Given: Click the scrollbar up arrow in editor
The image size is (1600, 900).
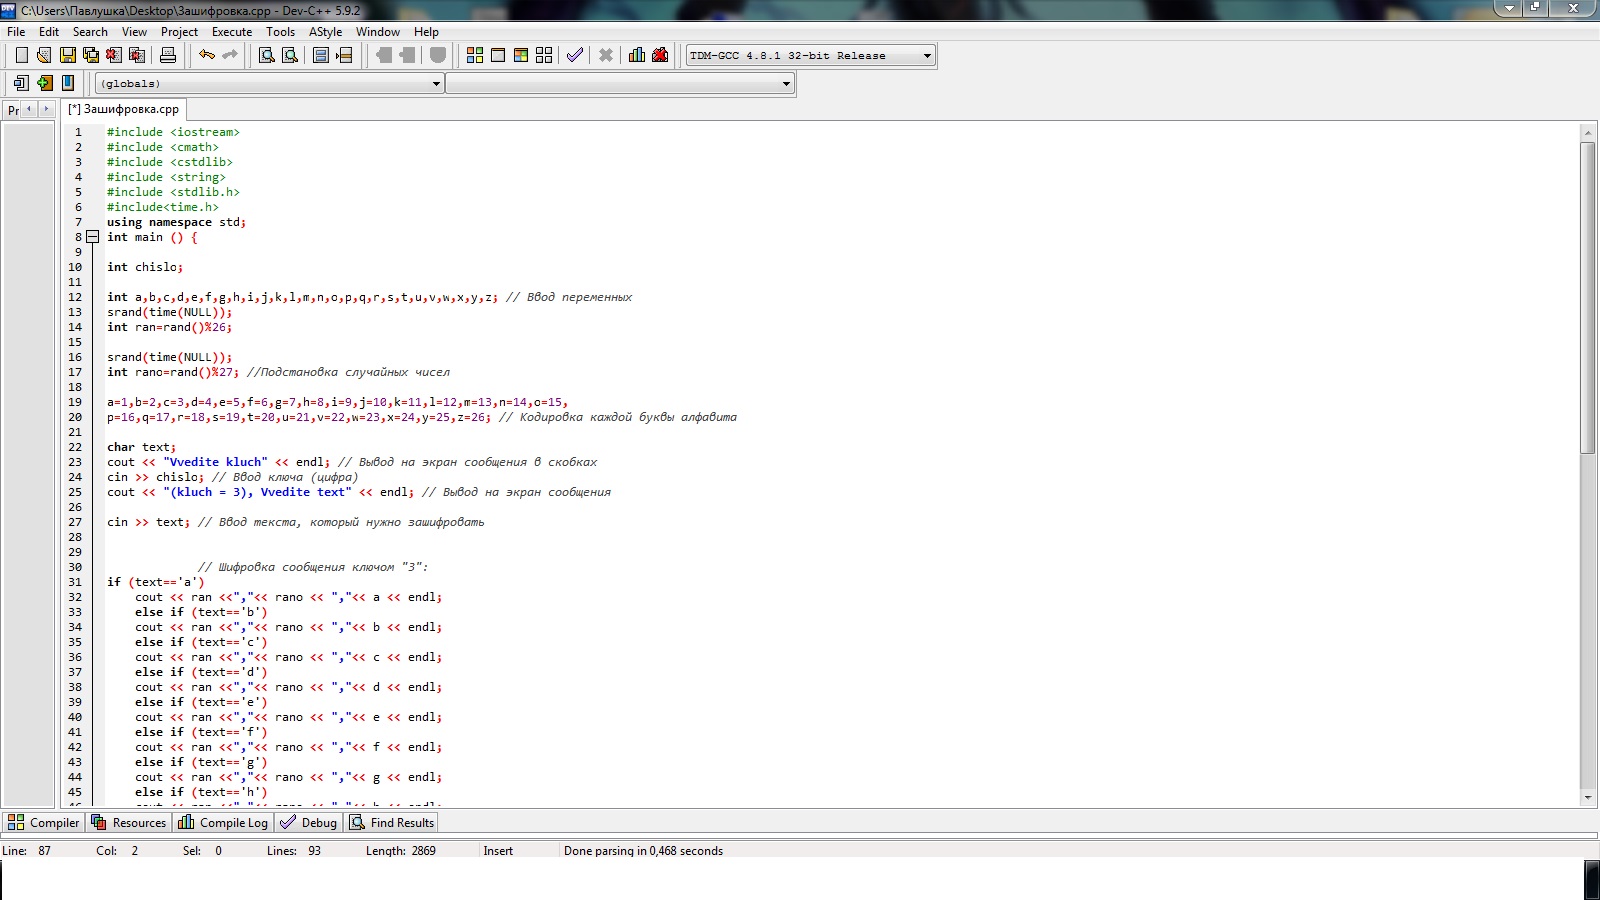Looking at the screenshot, I should click(1587, 132).
